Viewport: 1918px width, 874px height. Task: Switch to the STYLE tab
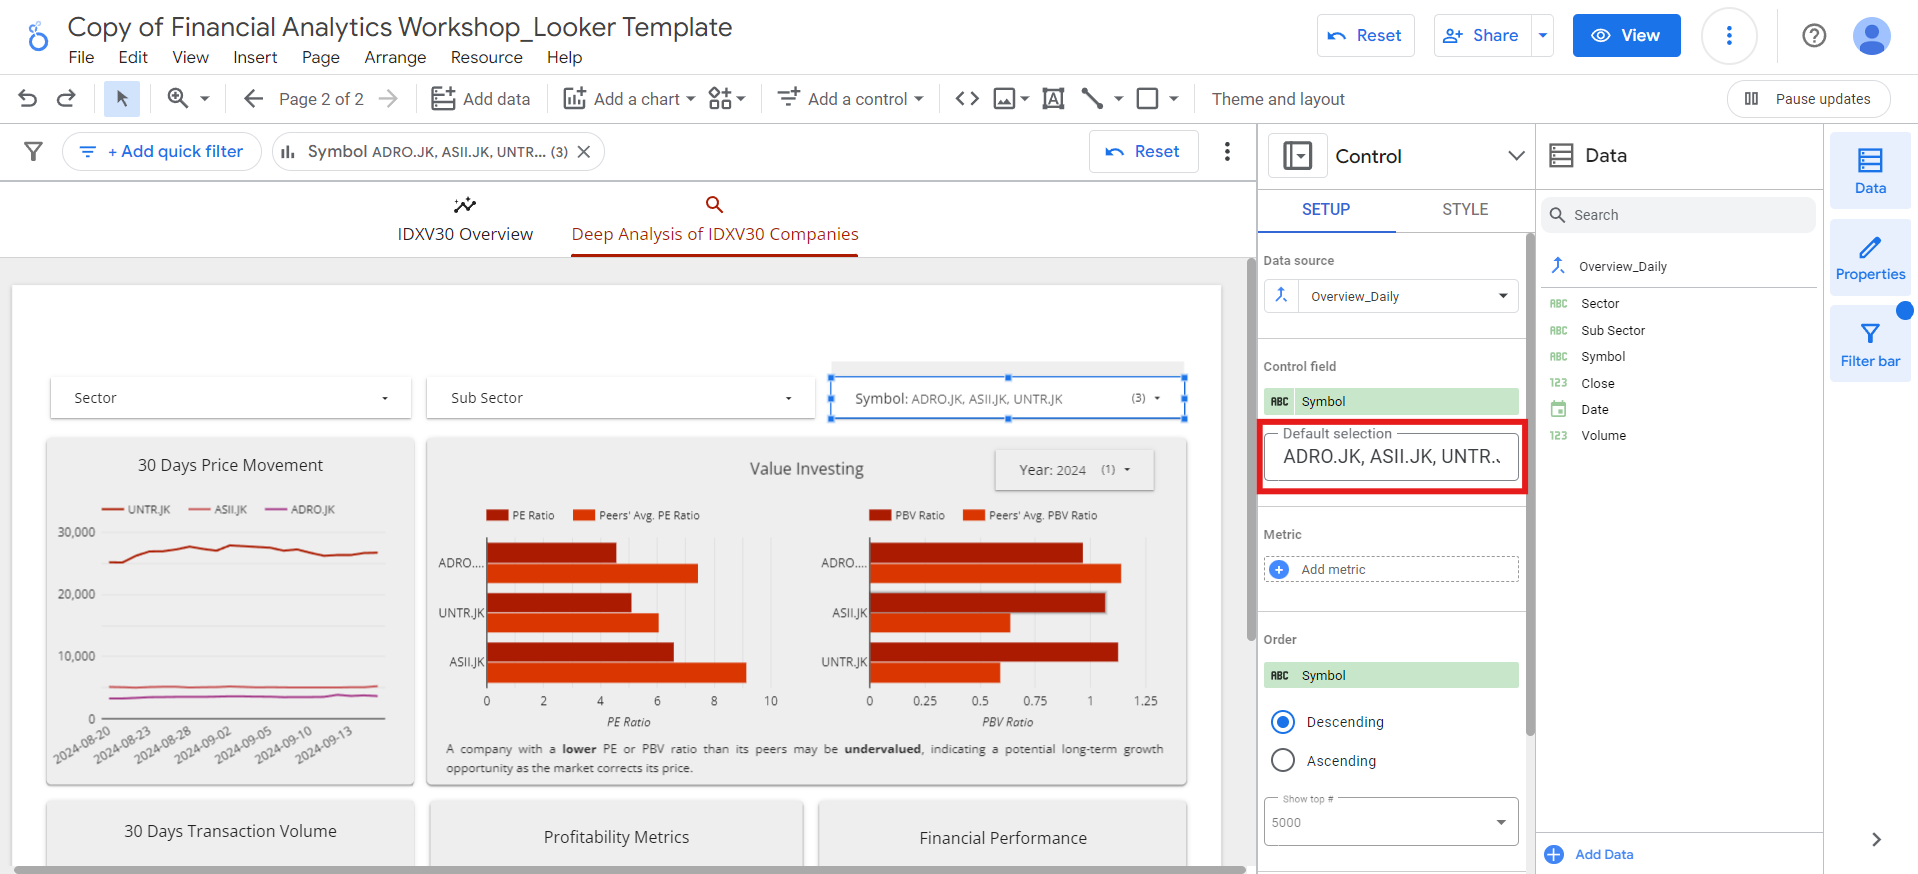tap(1465, 209)
